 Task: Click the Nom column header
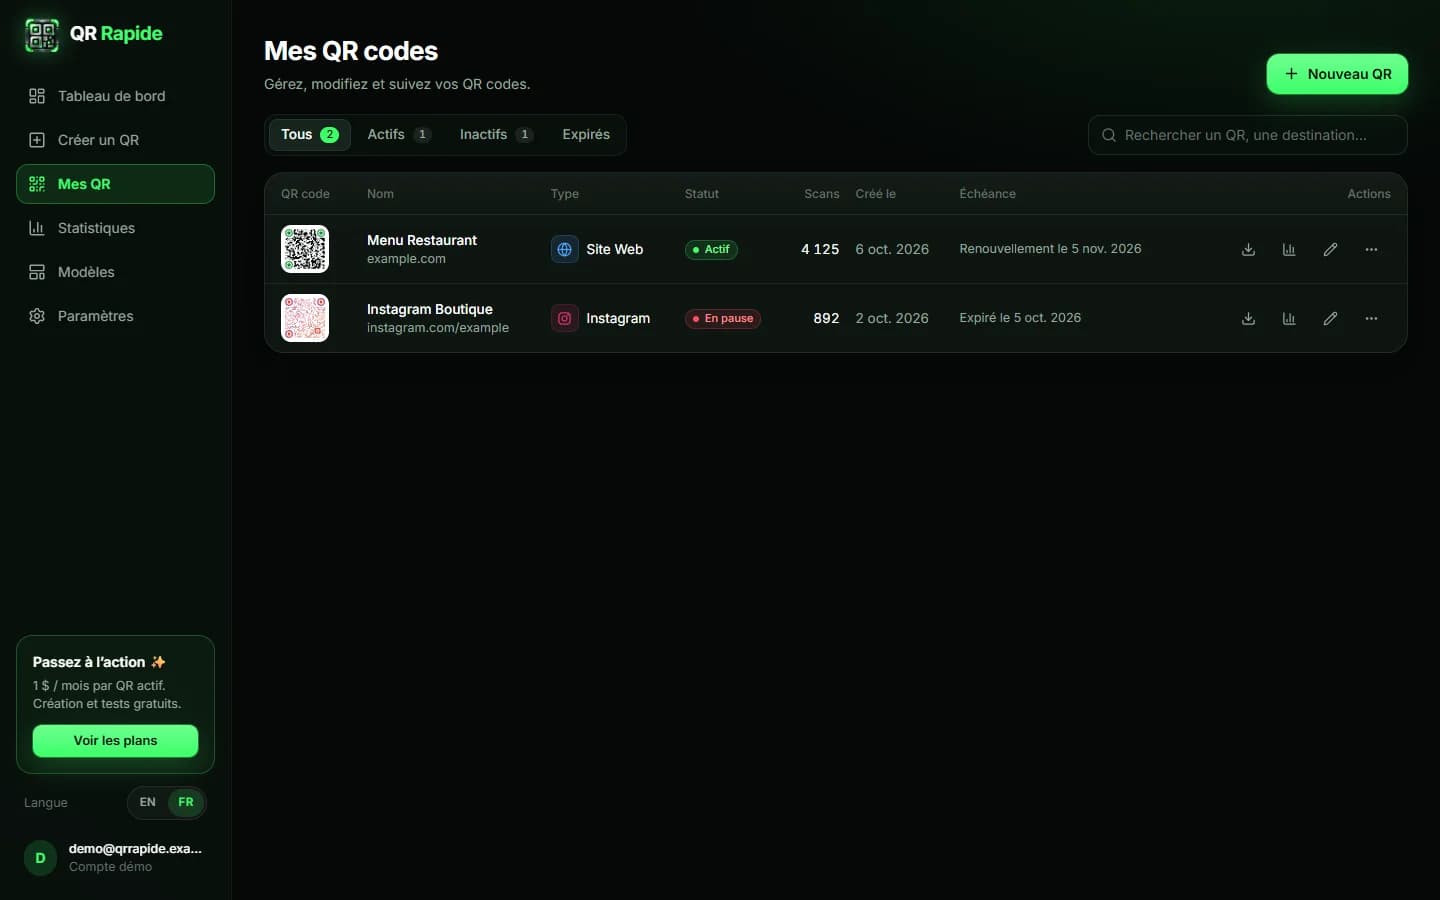tap(380, 194)
